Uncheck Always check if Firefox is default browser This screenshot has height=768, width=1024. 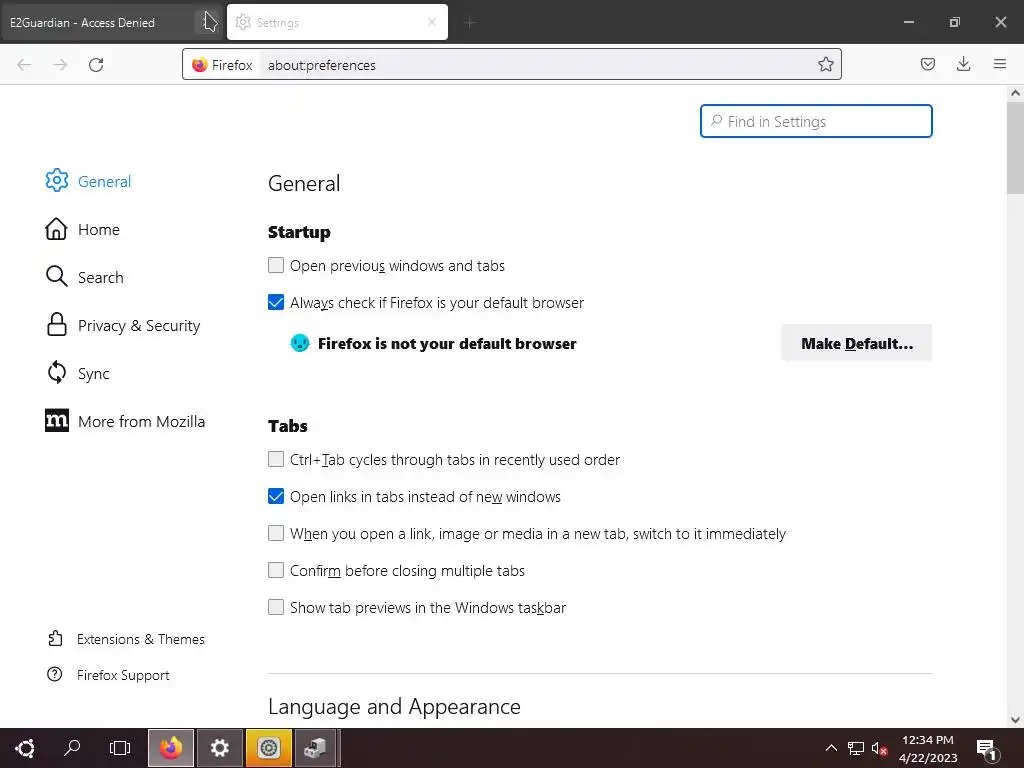[276, 302]
